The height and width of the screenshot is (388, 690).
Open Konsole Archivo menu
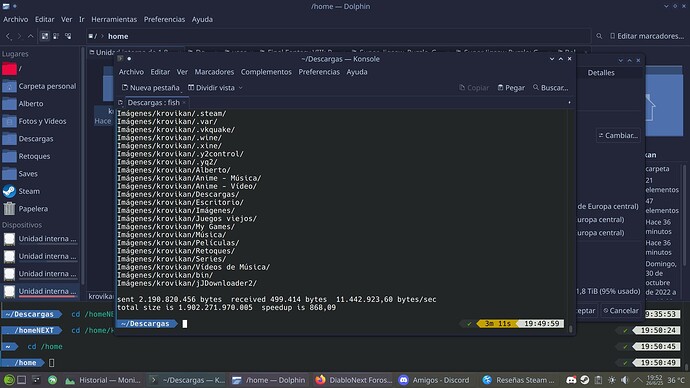click(131, 72)
